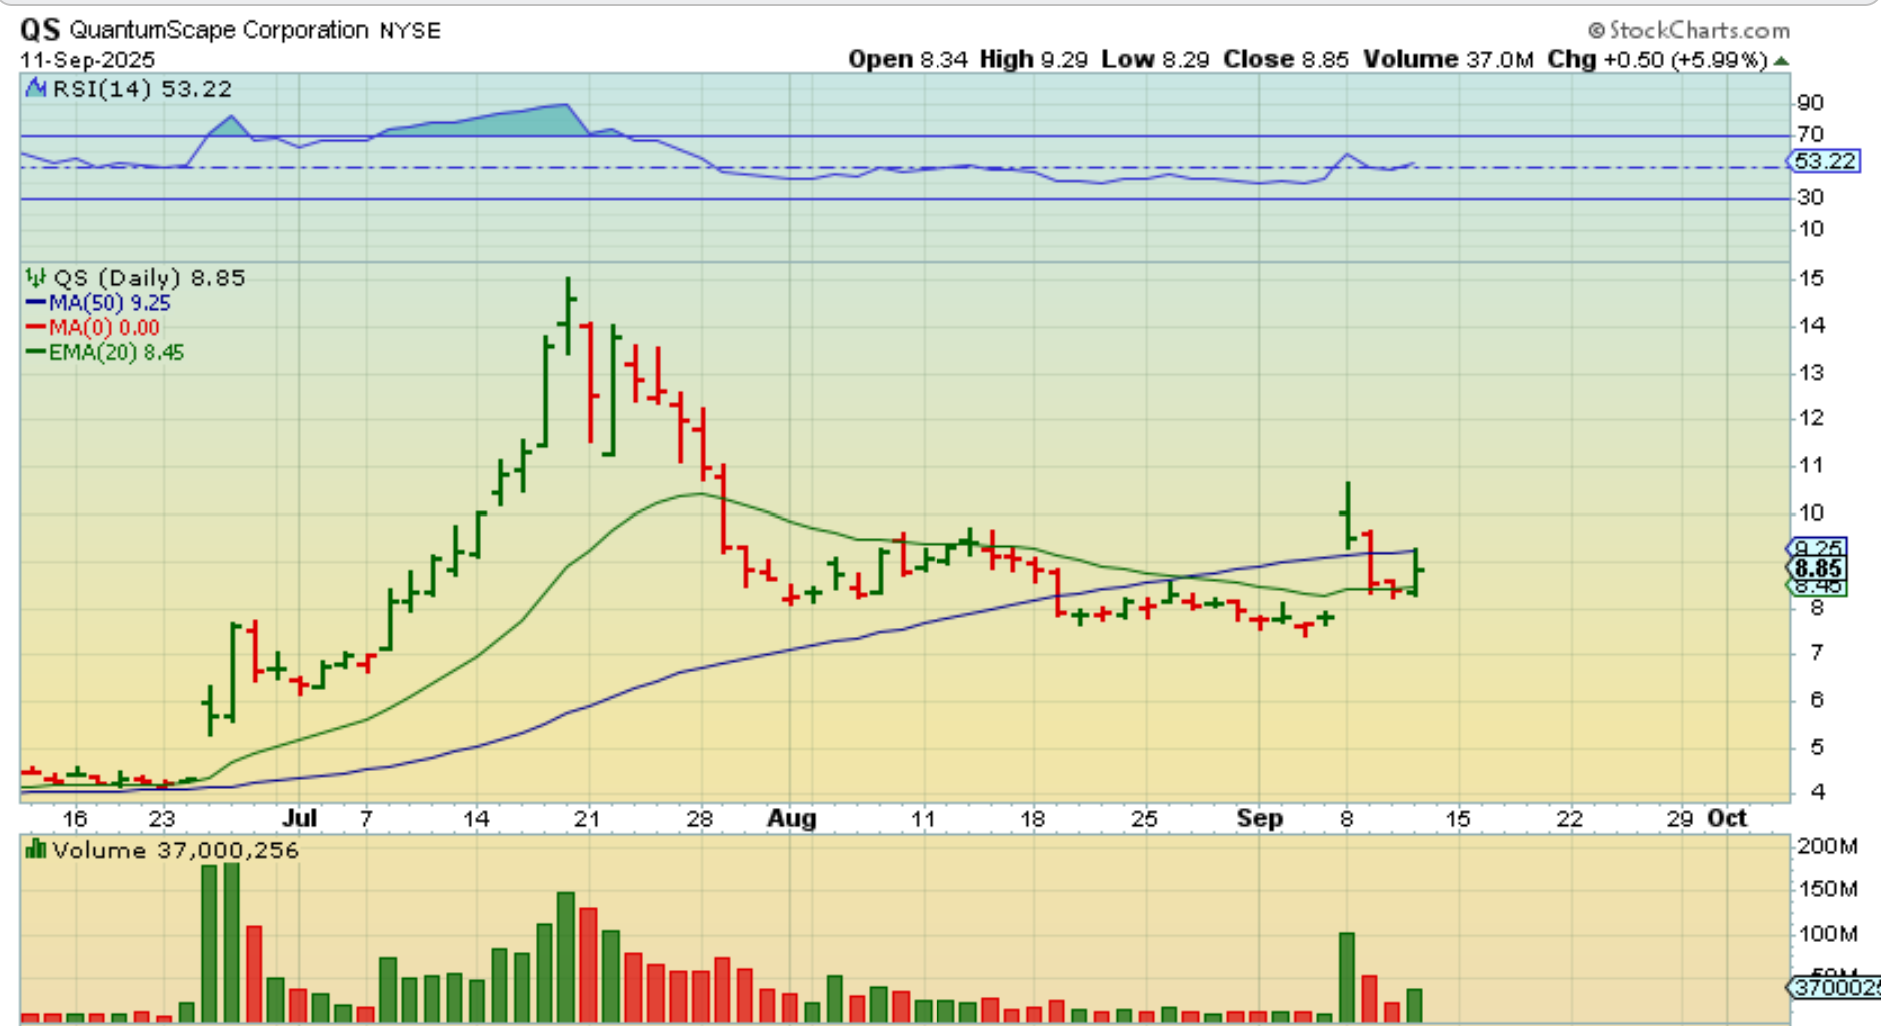Select the green EMA(20) legend line swatch
Screen dimensions: 1881x1026
[x=36, y=352]
